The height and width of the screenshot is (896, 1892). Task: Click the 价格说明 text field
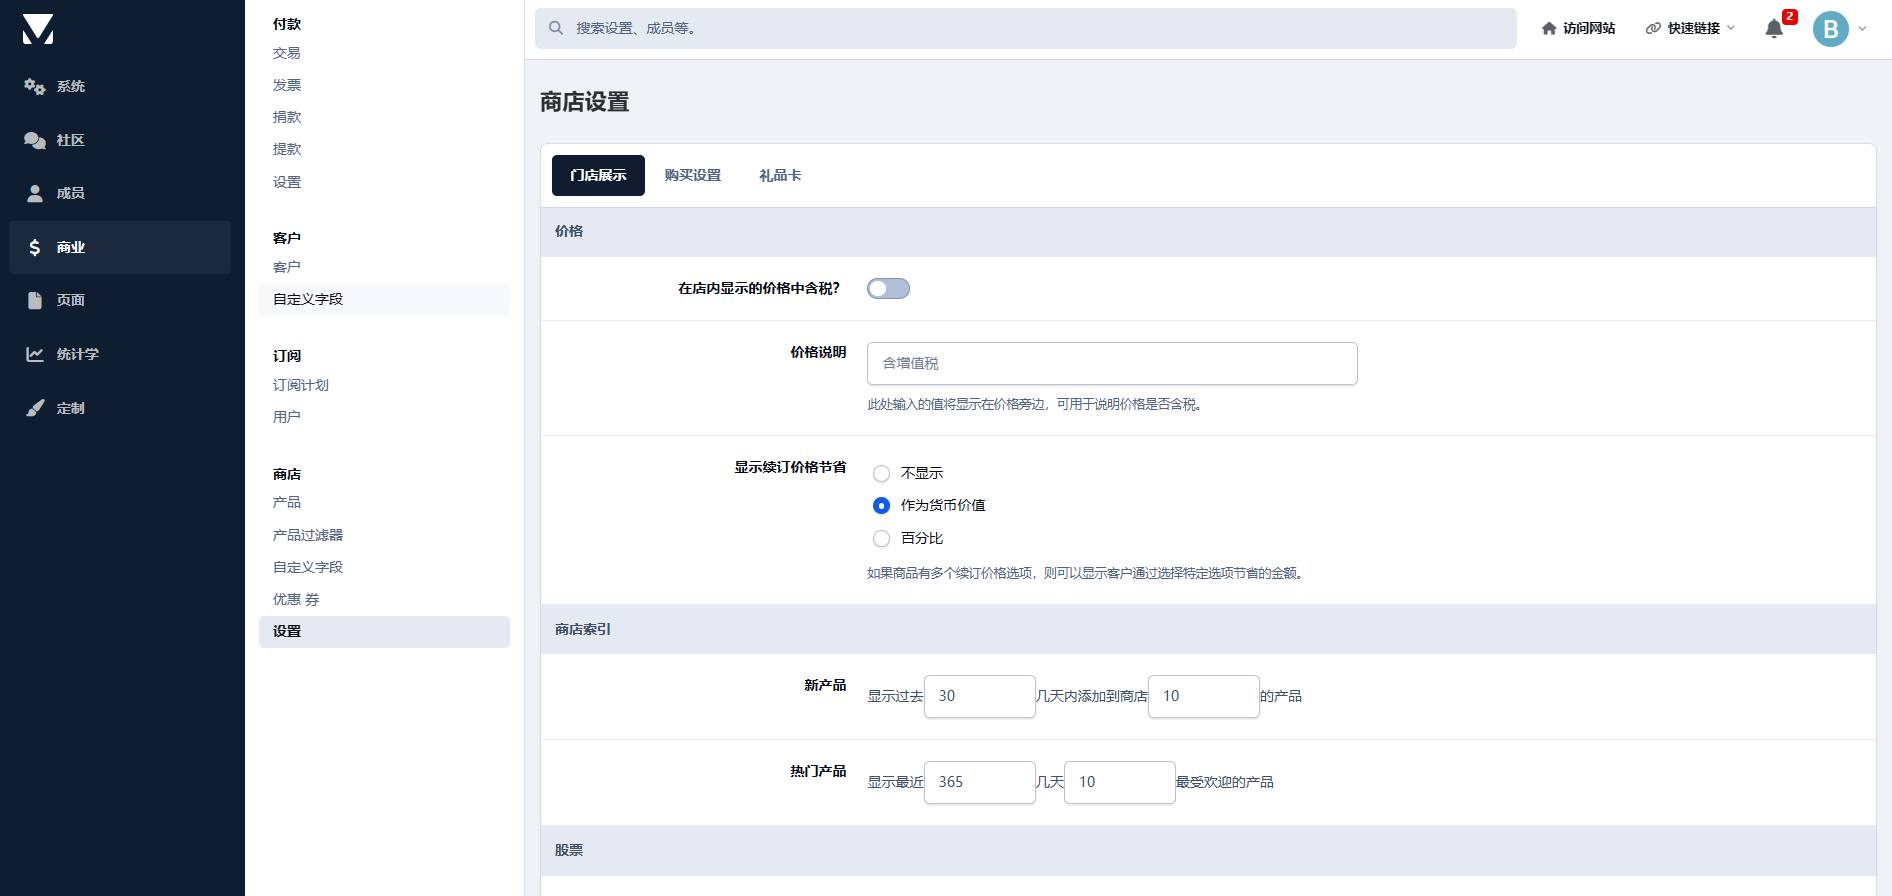(1111, 364)
